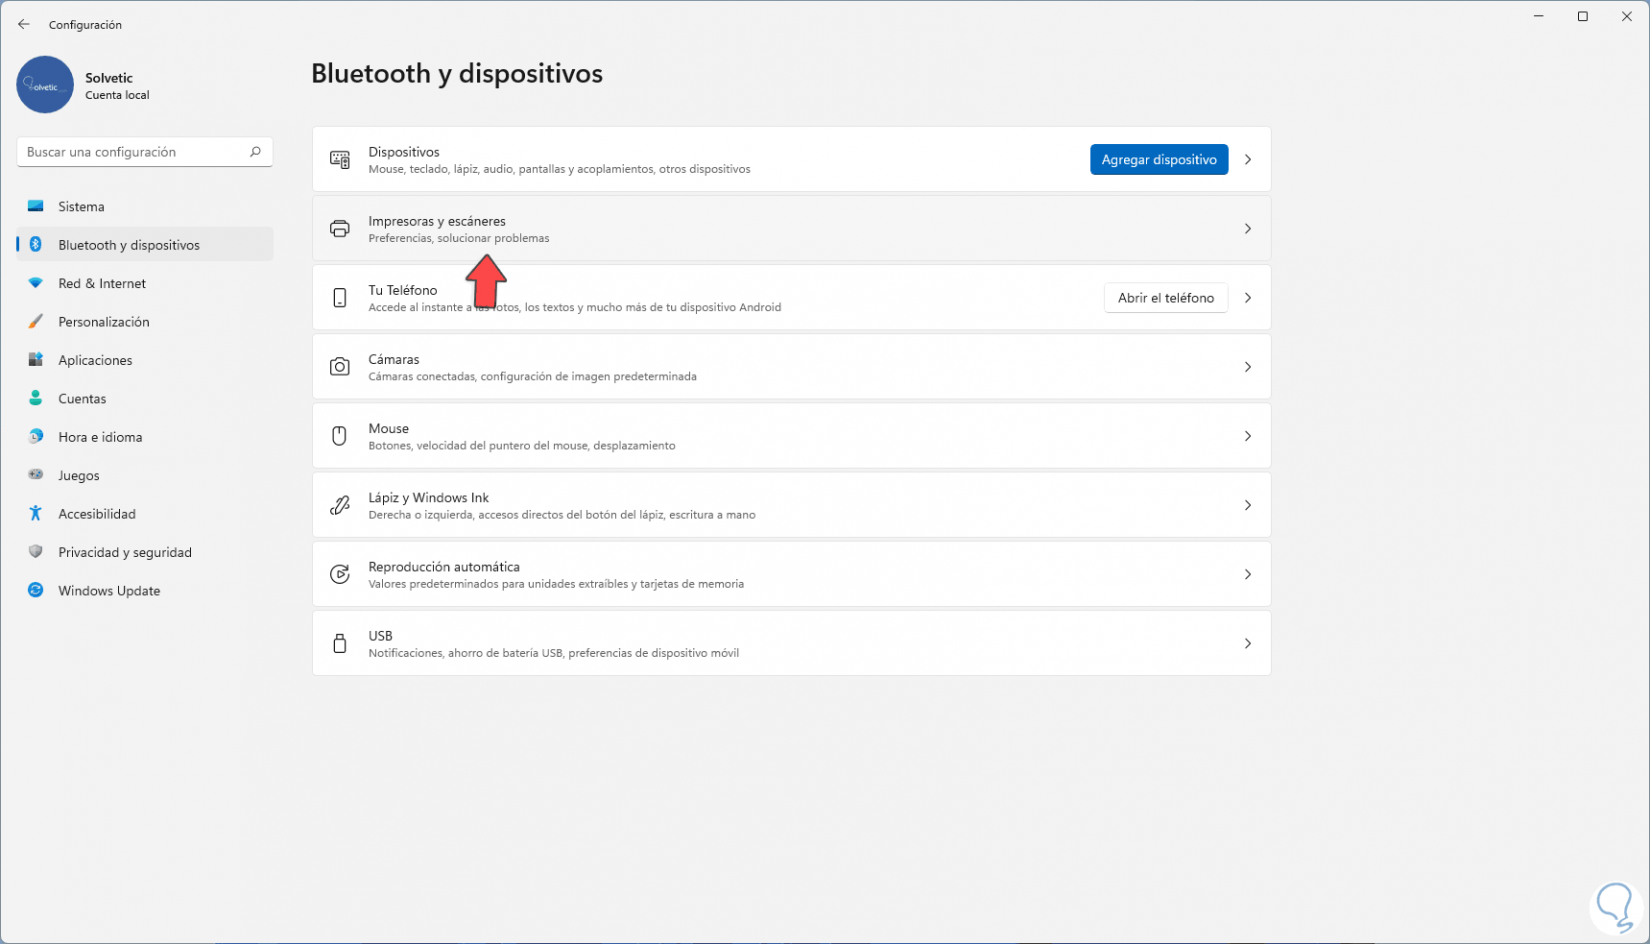Click the pen icon for Lápiz y Windows Ink
The image size is (1650, 944).
340,505
